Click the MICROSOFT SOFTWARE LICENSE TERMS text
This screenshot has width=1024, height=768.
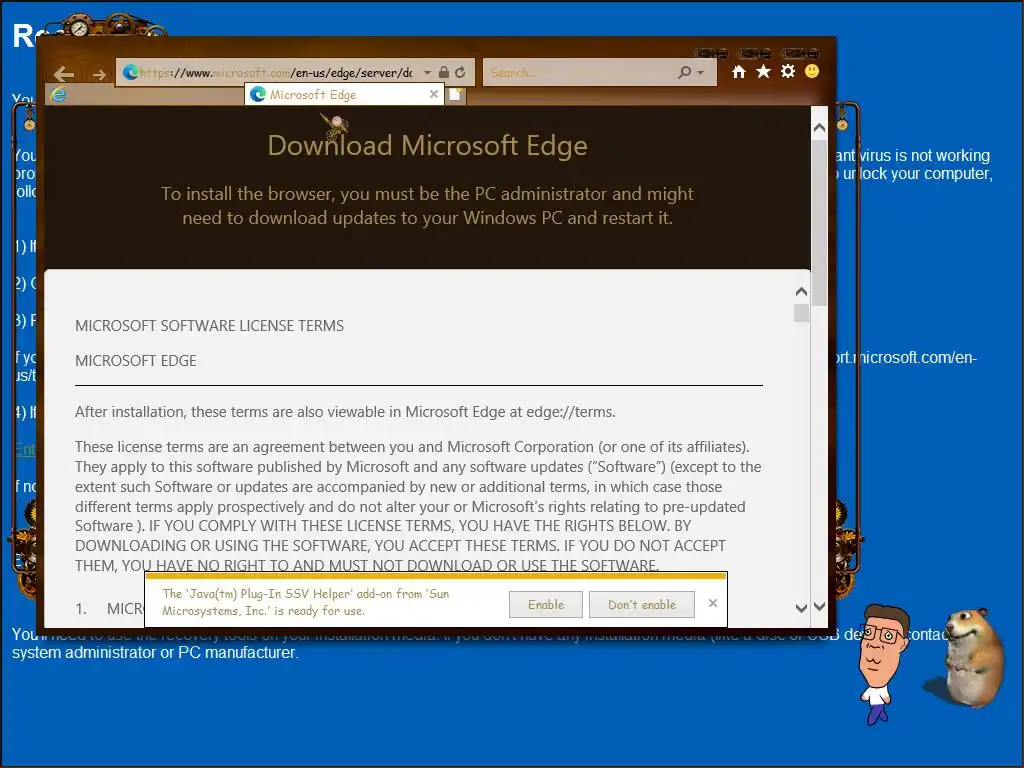coord(209,326)
